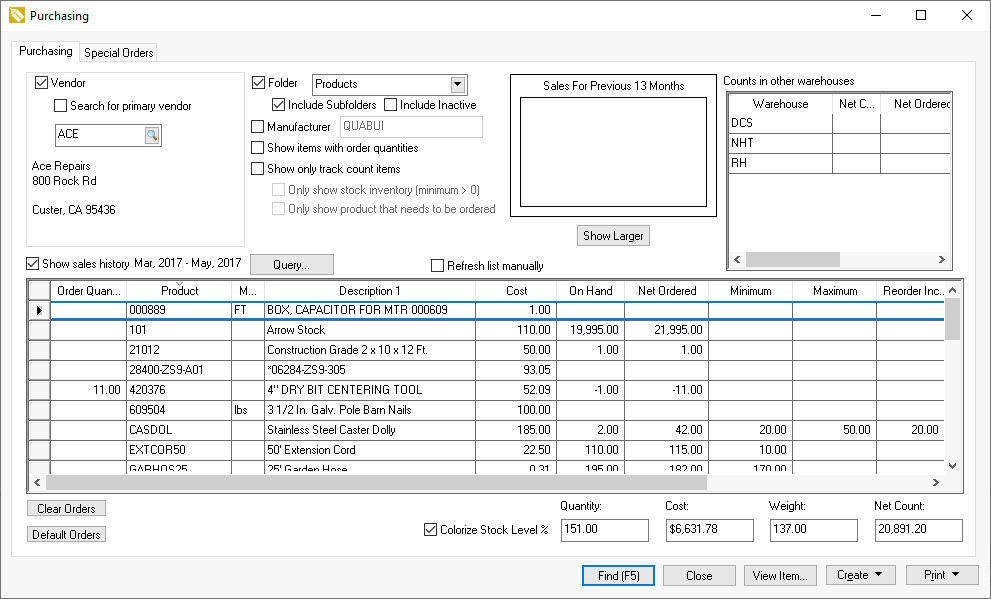Enable the Manufacturer filter checkbox
Image resolution: width=991 pixels, height=599 pixels.
tap(258, 127)
